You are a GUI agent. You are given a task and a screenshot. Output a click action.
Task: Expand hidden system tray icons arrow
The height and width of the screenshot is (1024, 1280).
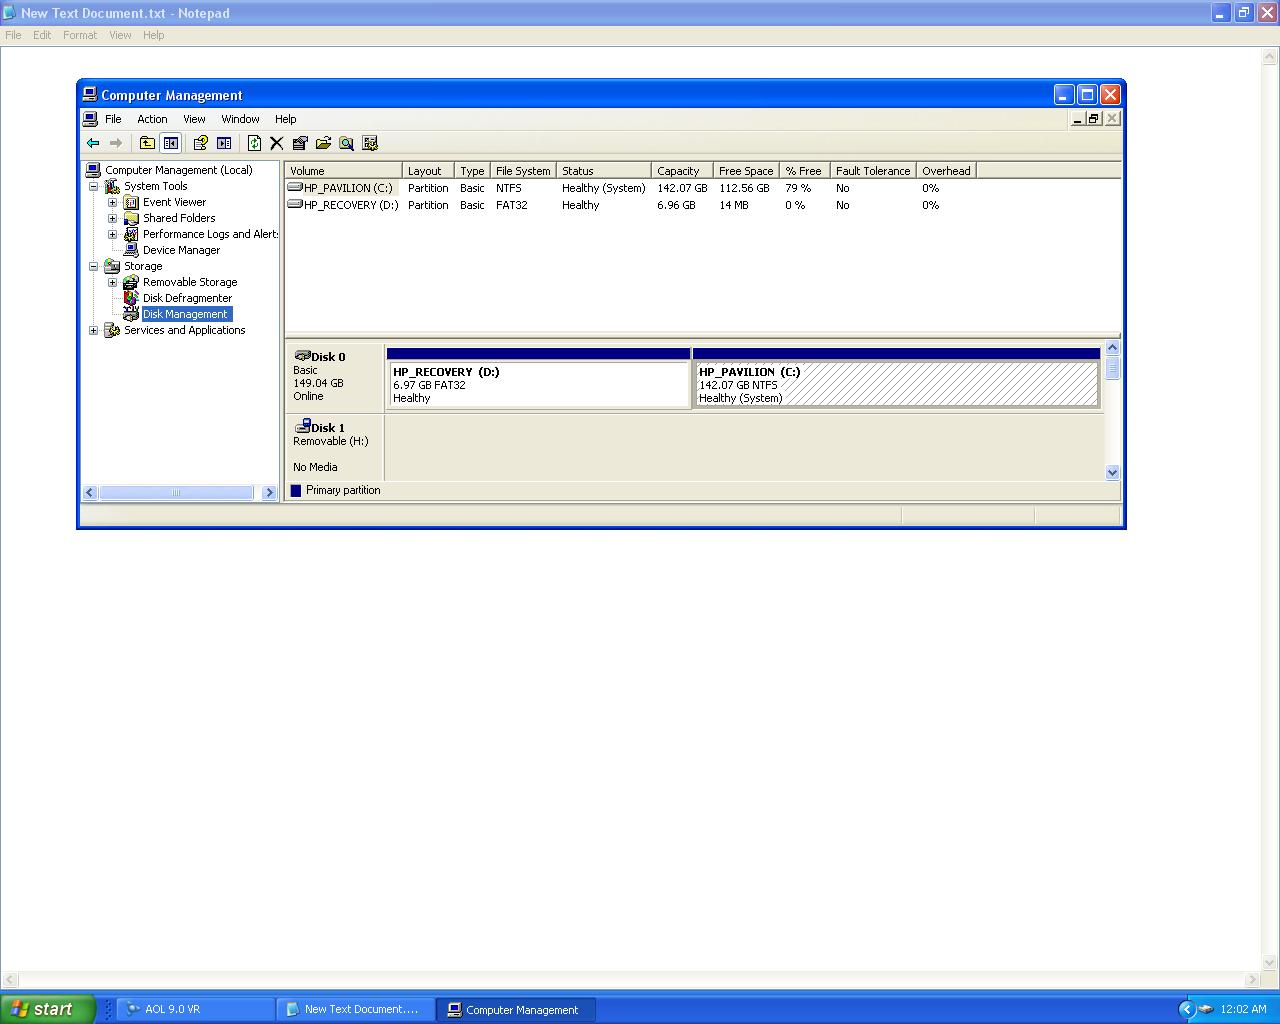pyautogui.click(x=1186, y=1009)
